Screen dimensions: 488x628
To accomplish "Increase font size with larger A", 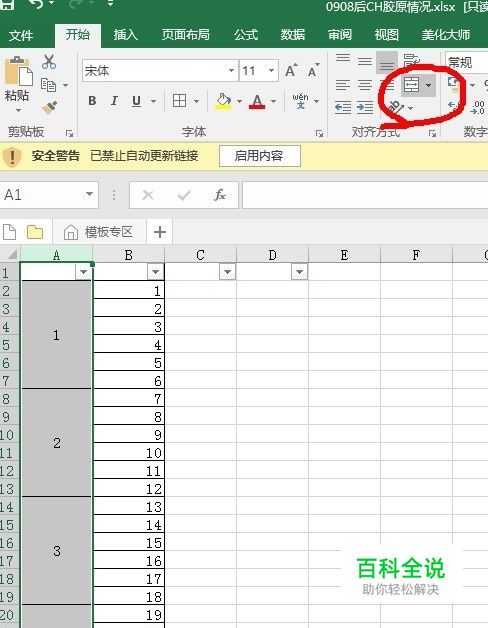I will [x=291, y=70].
